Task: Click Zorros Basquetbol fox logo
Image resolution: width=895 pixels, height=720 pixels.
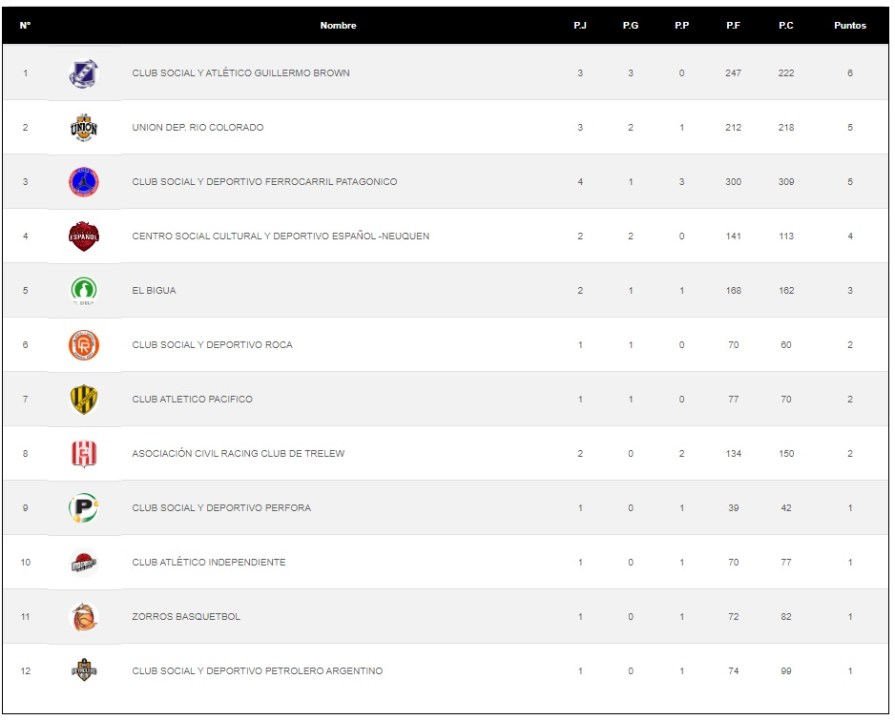Action: point(84,617)
